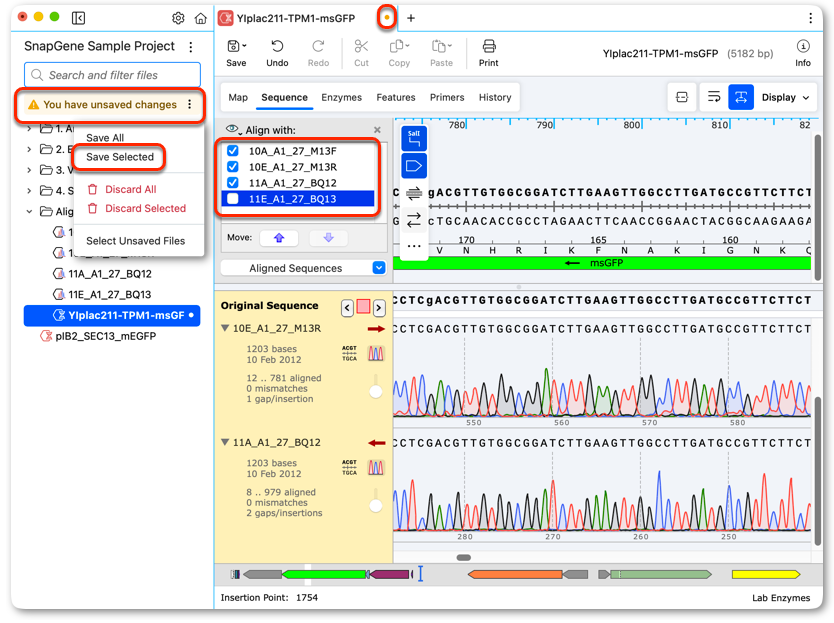Click the red mismatch color square
Screen dimensions: 834x623
pyautogui.click(x=363, y=306)
